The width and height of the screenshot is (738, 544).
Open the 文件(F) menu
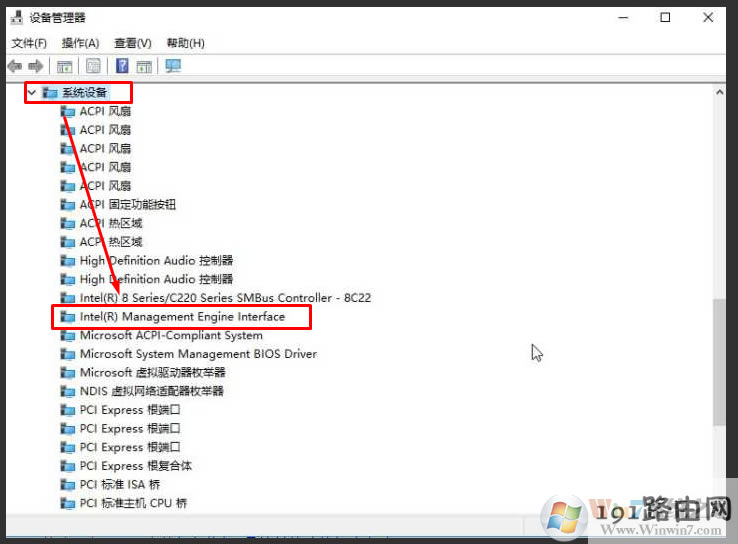click(x=29, y=43)
